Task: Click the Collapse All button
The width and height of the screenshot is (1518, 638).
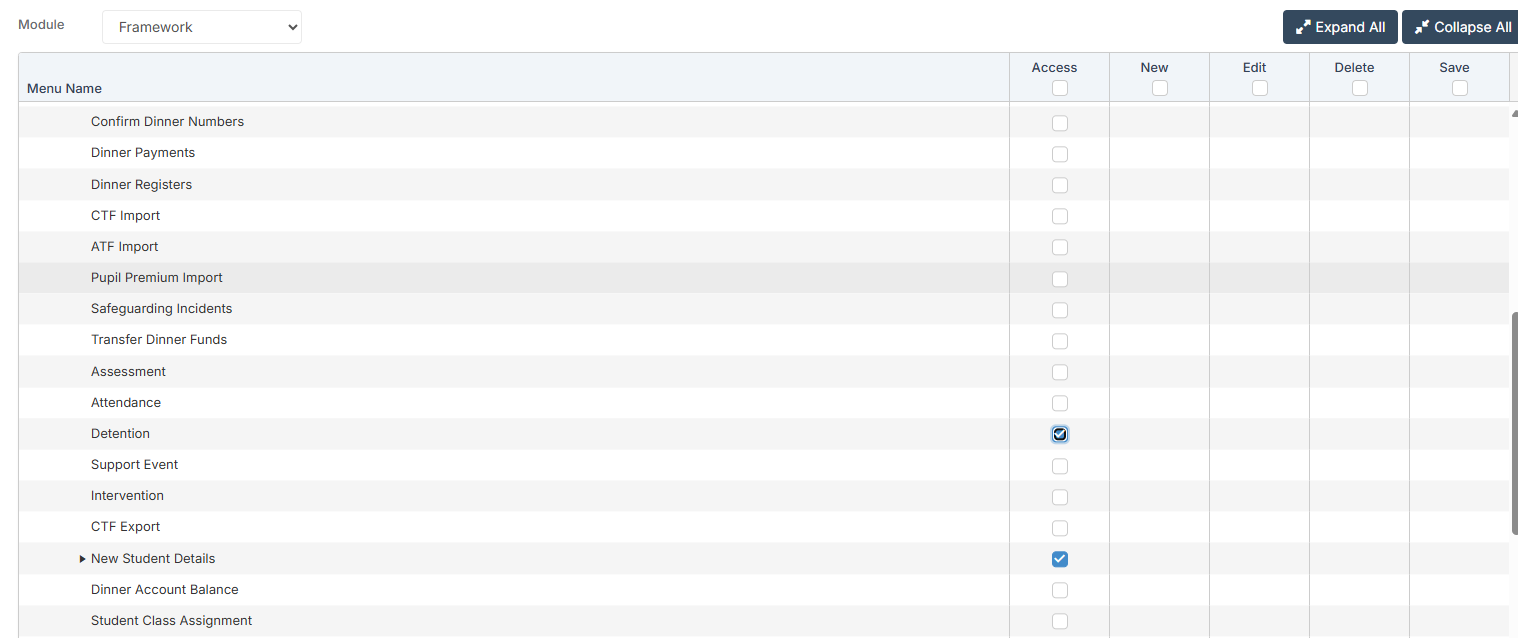Action: 1462,27
